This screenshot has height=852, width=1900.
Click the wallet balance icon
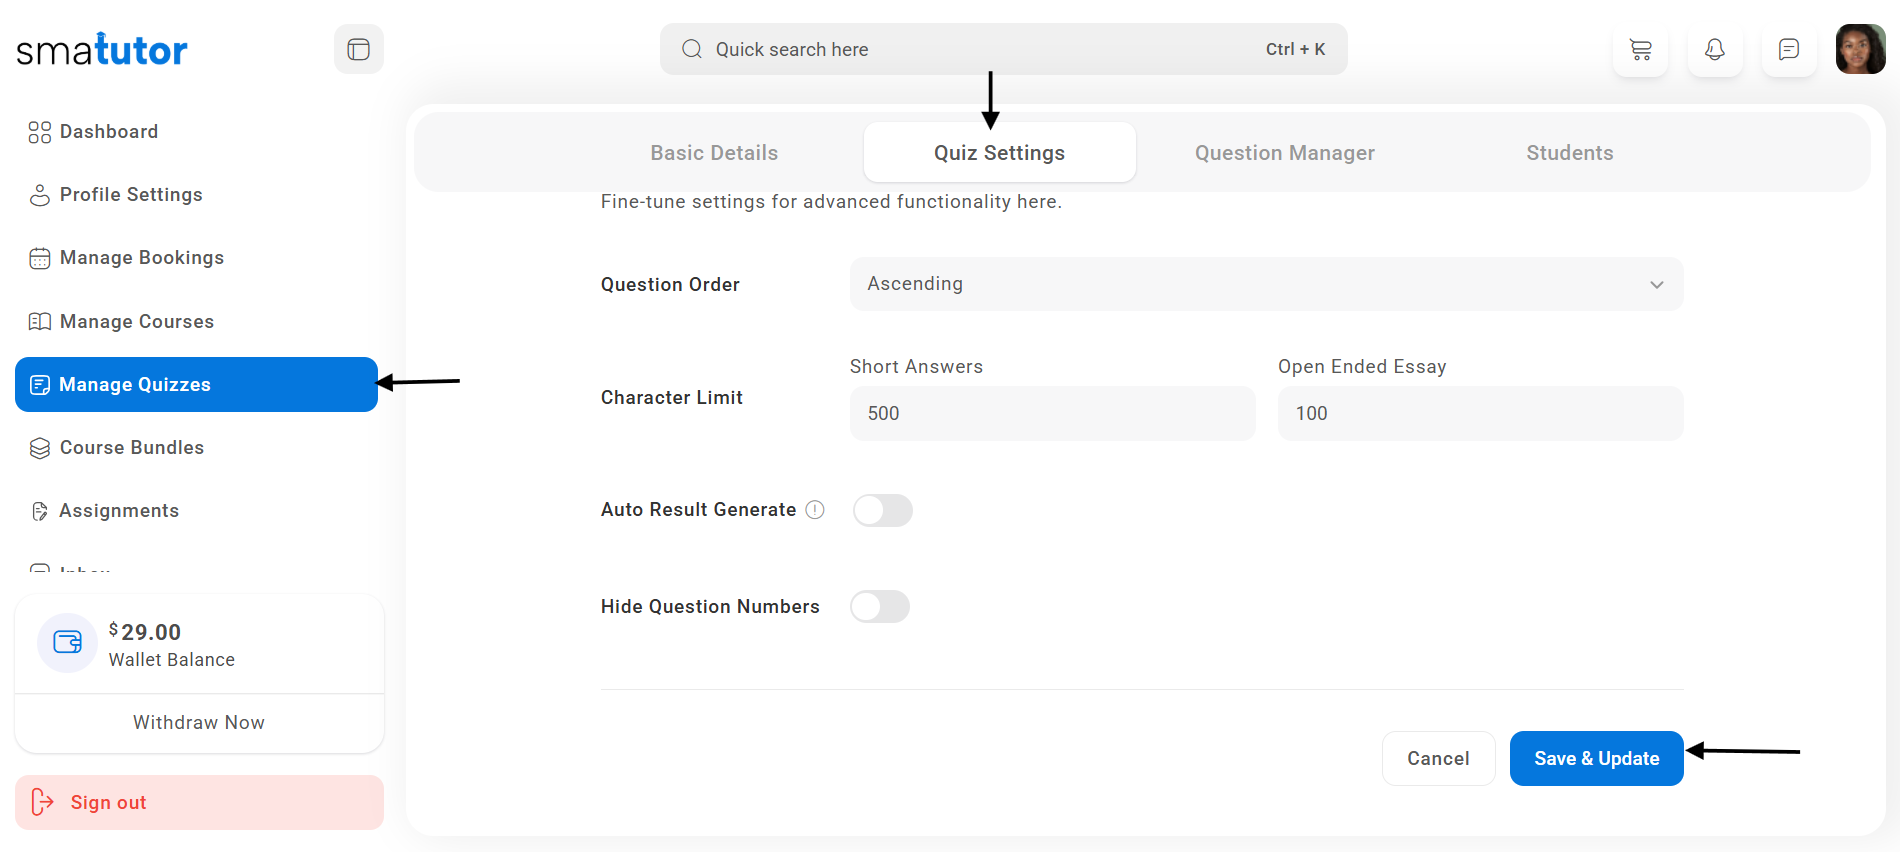tap(67, 642)
